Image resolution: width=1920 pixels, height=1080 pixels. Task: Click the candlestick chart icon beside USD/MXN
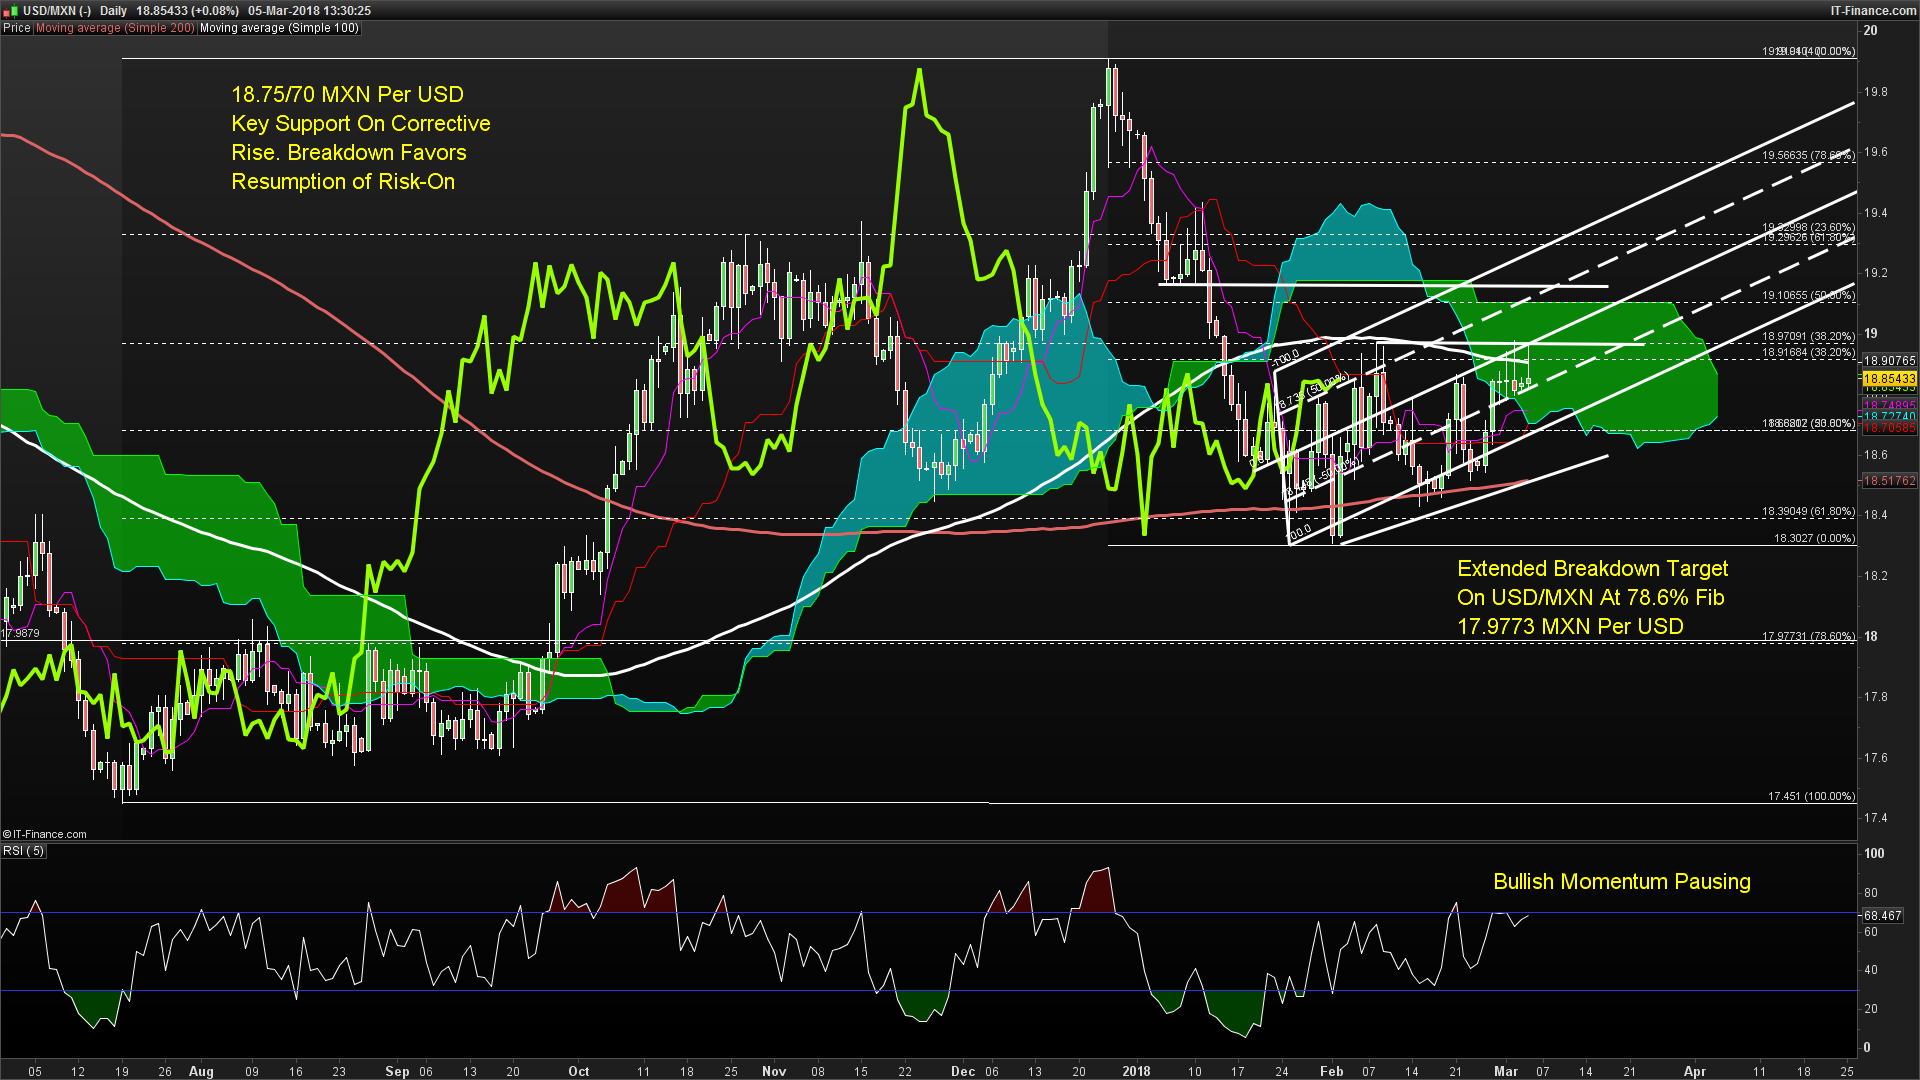tap(10, 10)
